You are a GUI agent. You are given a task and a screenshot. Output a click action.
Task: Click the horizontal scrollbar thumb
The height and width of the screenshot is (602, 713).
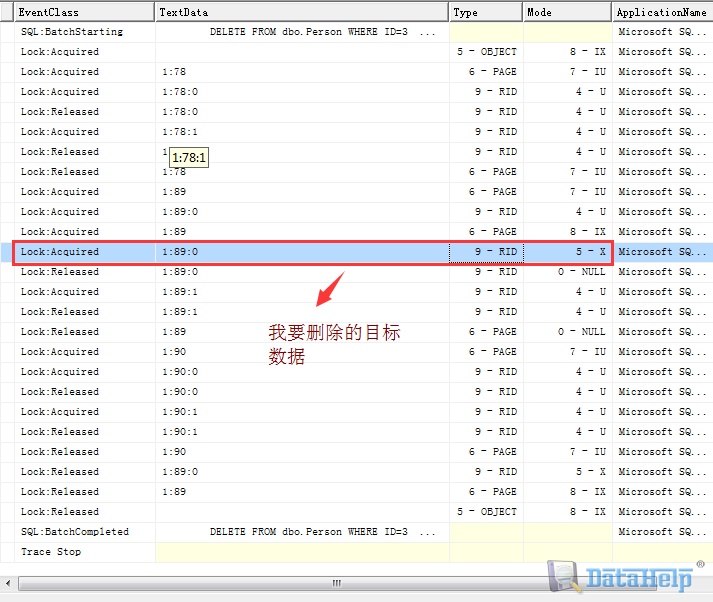click(336, 583)
